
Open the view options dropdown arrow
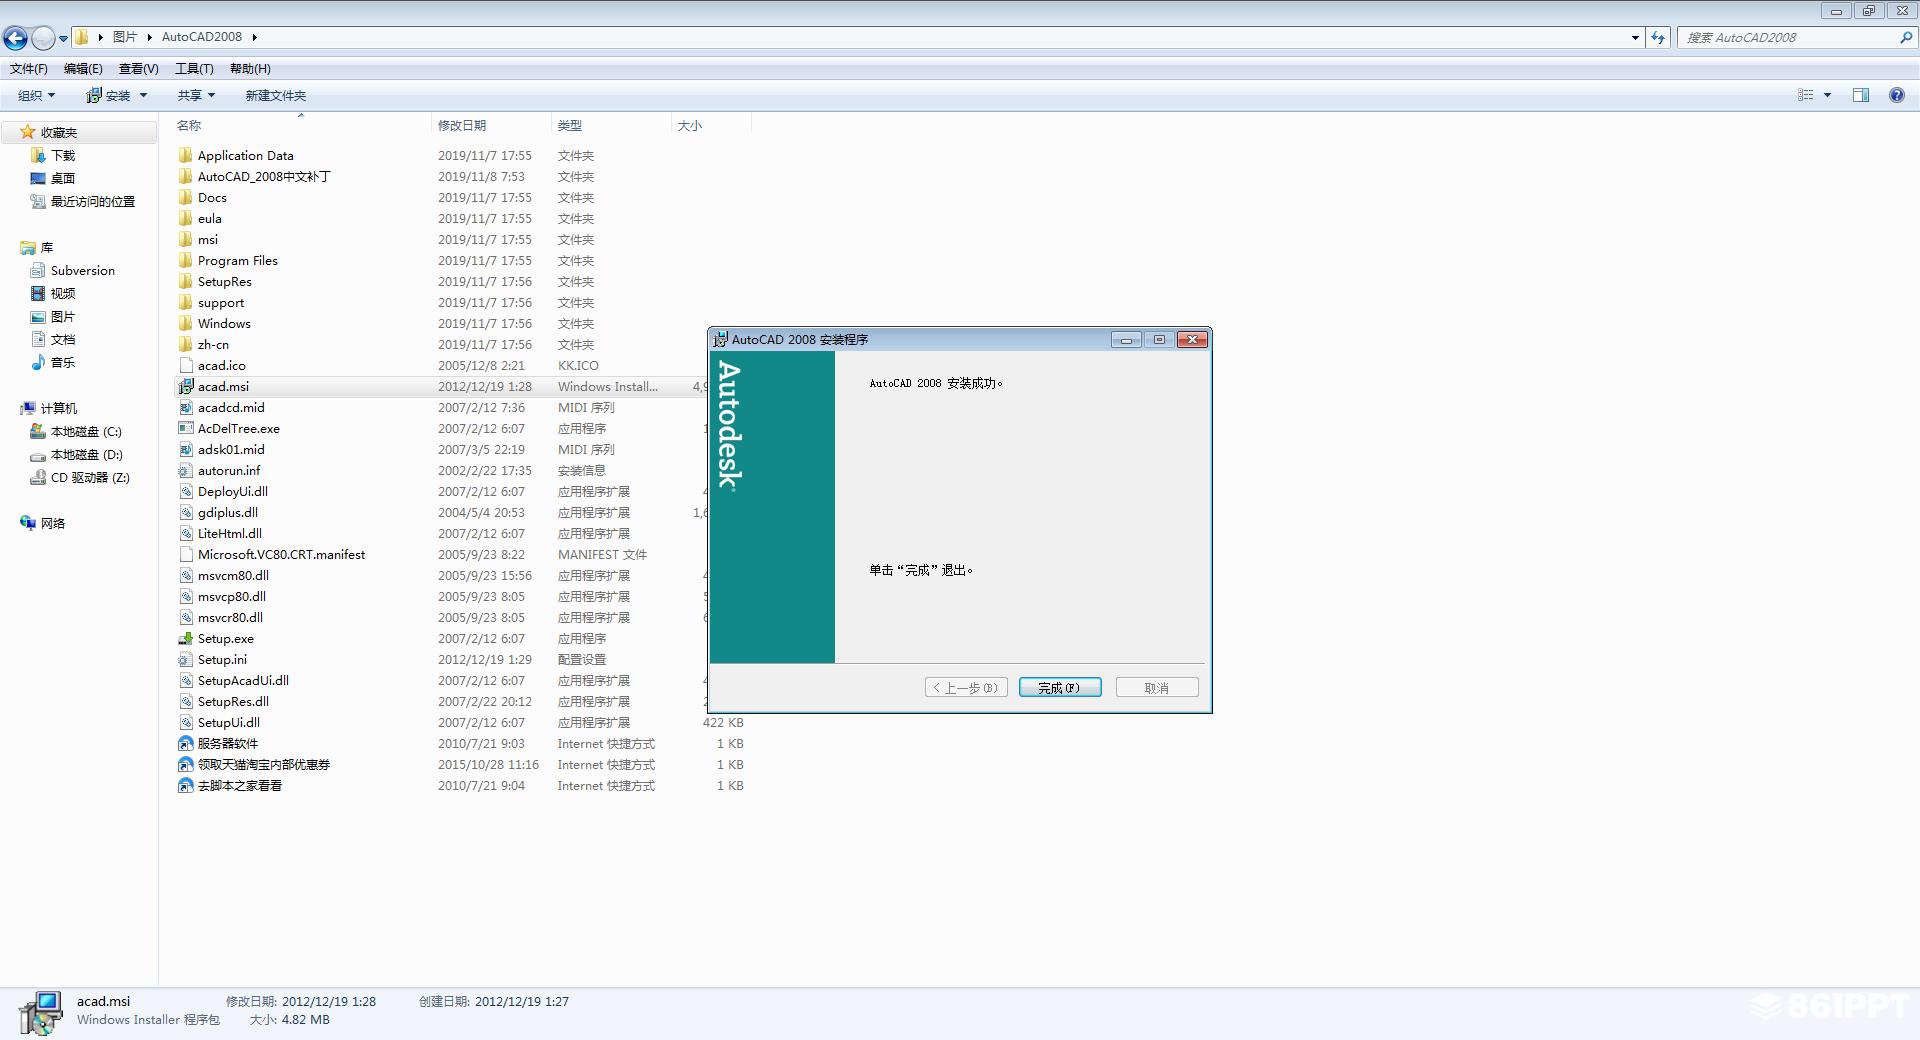[1827, 95]
